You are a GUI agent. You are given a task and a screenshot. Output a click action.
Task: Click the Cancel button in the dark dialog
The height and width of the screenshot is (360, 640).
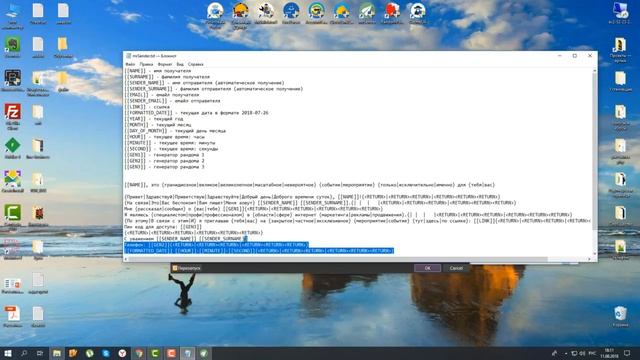[456, 268]
